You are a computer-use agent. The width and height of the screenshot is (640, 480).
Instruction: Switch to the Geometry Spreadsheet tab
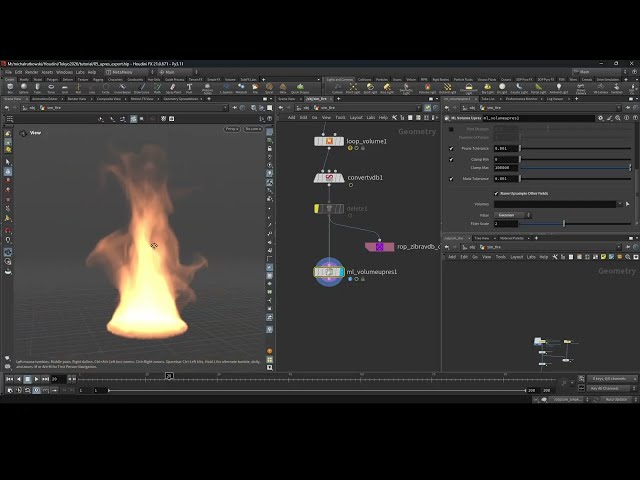[181, 99]
